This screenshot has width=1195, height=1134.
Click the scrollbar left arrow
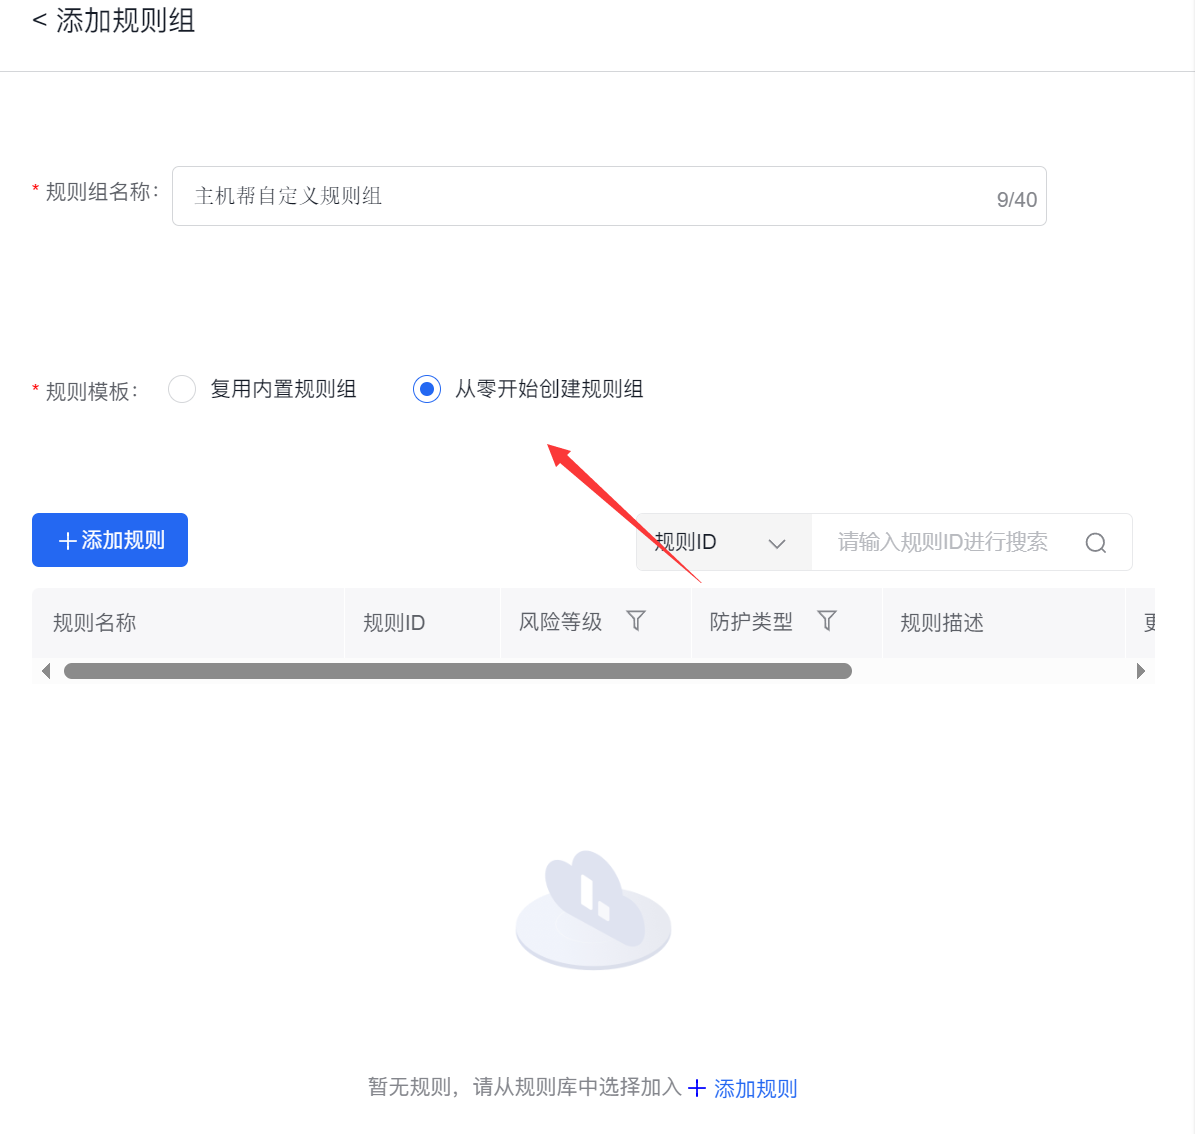click(x=46, y=671)
